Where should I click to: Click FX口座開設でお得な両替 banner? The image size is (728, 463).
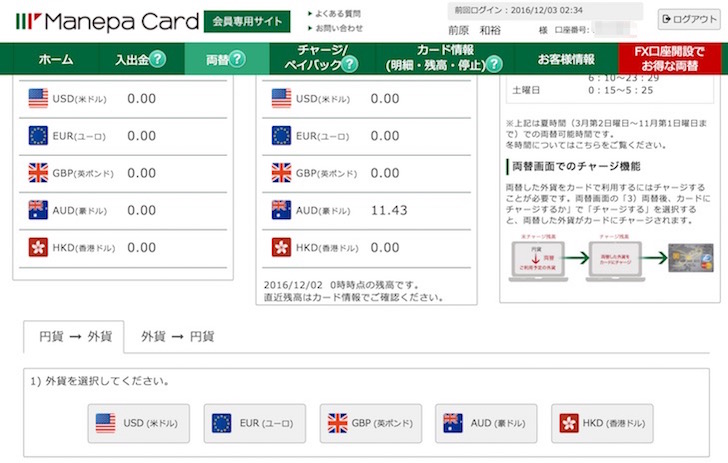click(x=670, y=59)
